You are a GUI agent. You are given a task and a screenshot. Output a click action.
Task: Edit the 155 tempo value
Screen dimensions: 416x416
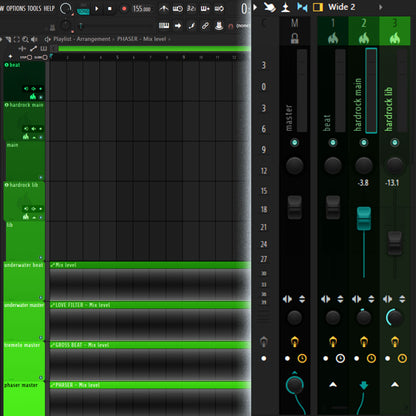tap(141, 9)
